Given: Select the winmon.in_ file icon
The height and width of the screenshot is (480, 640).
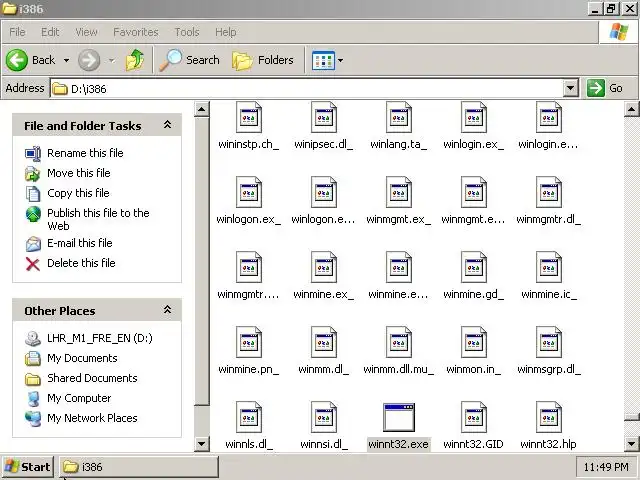Looking at the screenshot, I should (473, 342).
